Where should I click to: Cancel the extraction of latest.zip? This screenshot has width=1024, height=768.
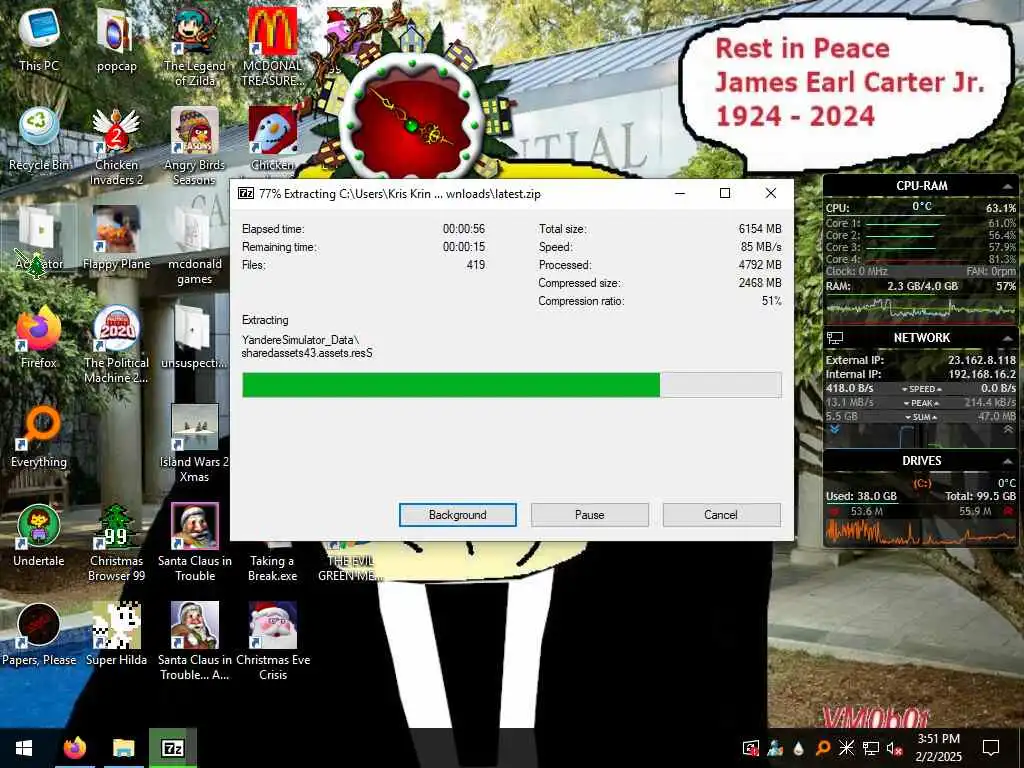click(x=721, y=515)
